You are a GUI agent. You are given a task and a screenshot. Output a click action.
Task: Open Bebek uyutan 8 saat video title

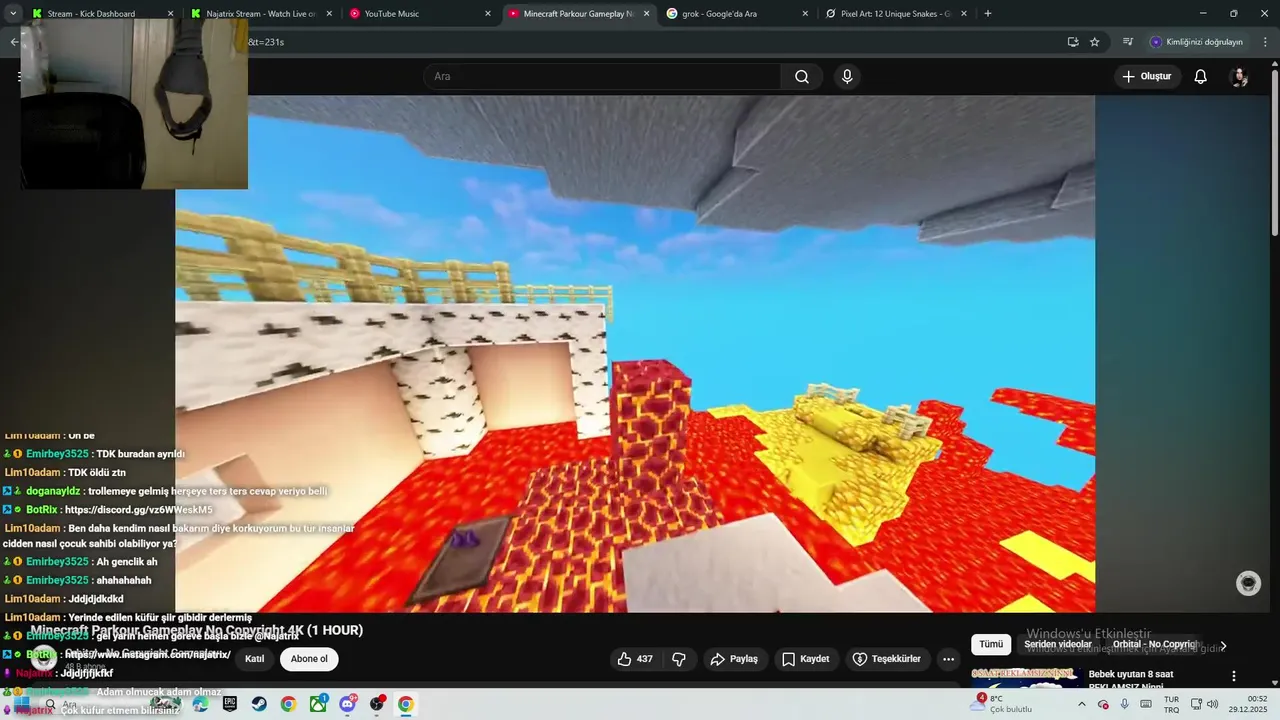point(1131,680)
